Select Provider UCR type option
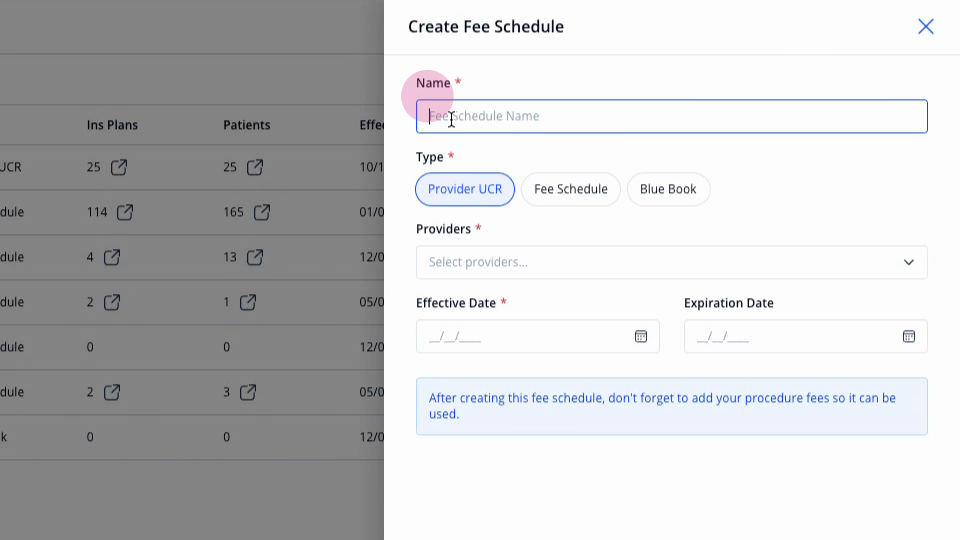Viewport: 960px width, 540px height. coord(465,189)
